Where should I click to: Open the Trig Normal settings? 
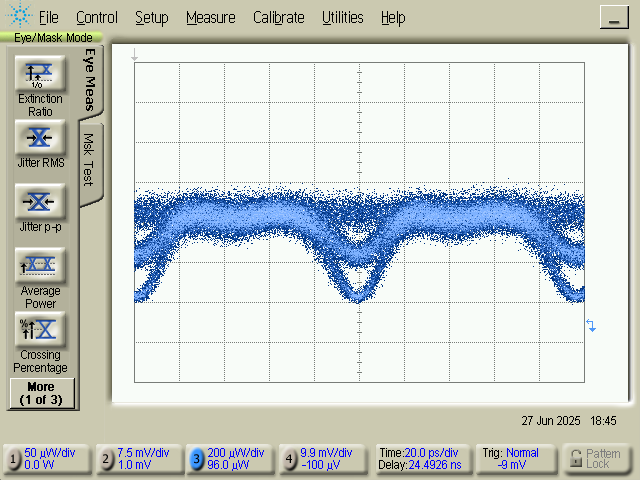pyautogui.click(x=515, y=459)
